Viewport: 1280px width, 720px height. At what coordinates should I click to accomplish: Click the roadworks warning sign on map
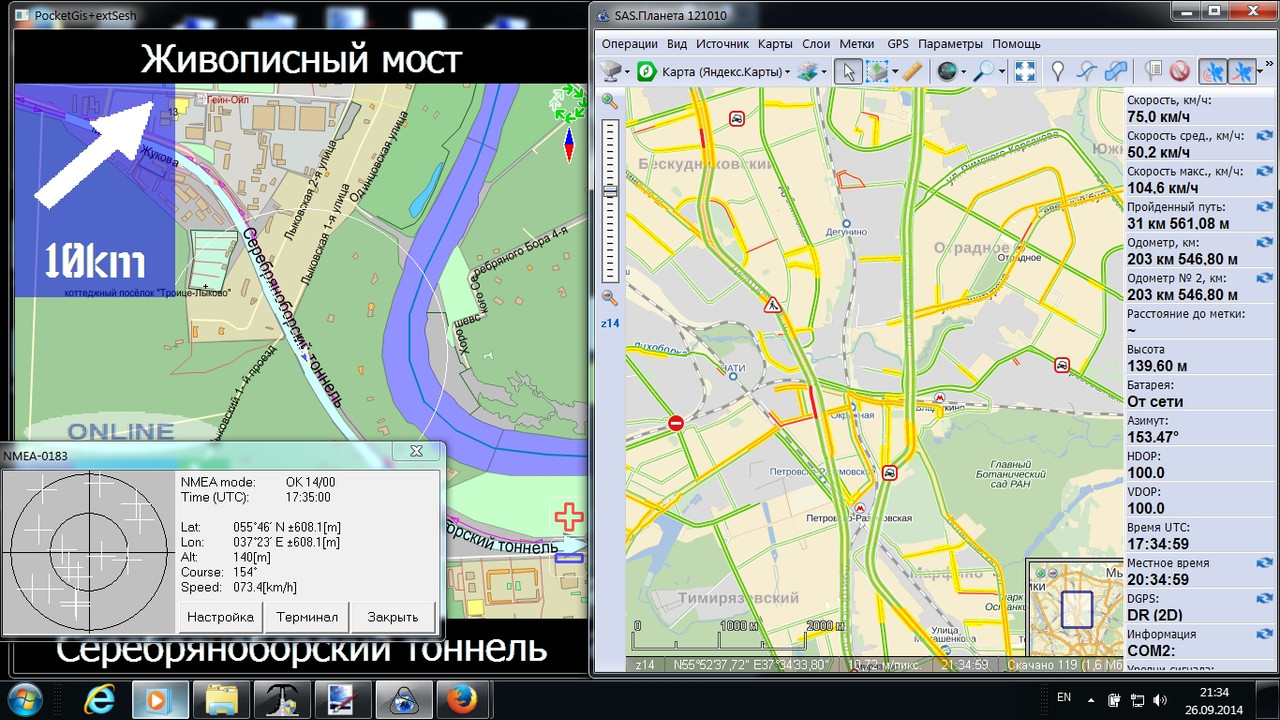pos(771,304)
